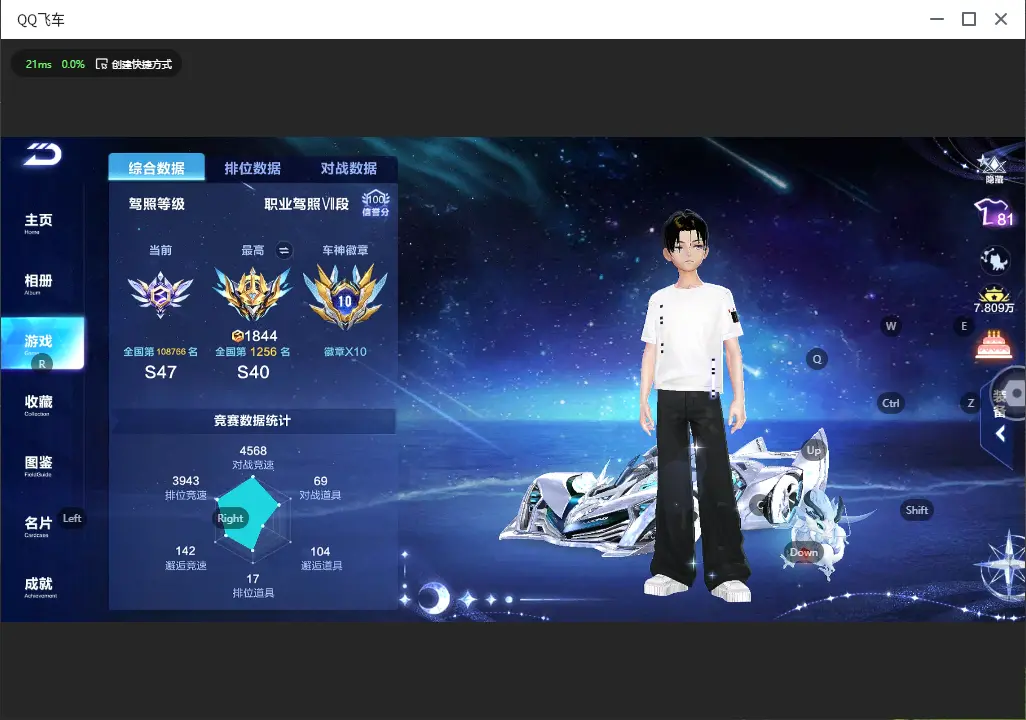This screenshot has height=720, width=1026.
Task: Click the back logo icon at top-left
Action: click(43, 154)
